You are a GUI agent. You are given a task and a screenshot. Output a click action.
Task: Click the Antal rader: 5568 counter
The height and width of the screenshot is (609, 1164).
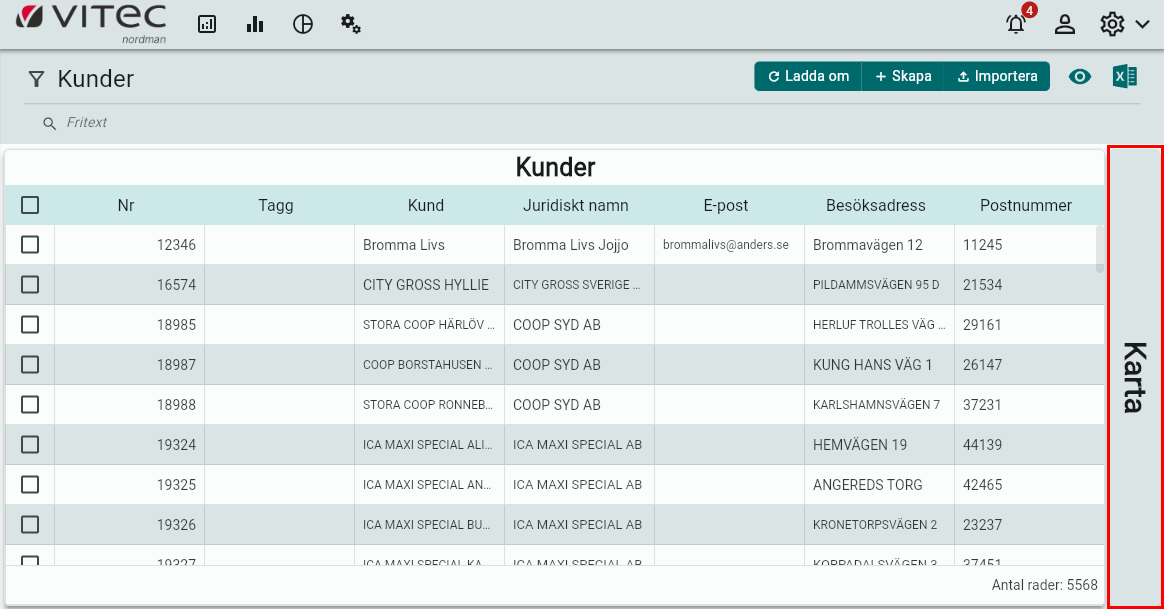(1044, 585)
